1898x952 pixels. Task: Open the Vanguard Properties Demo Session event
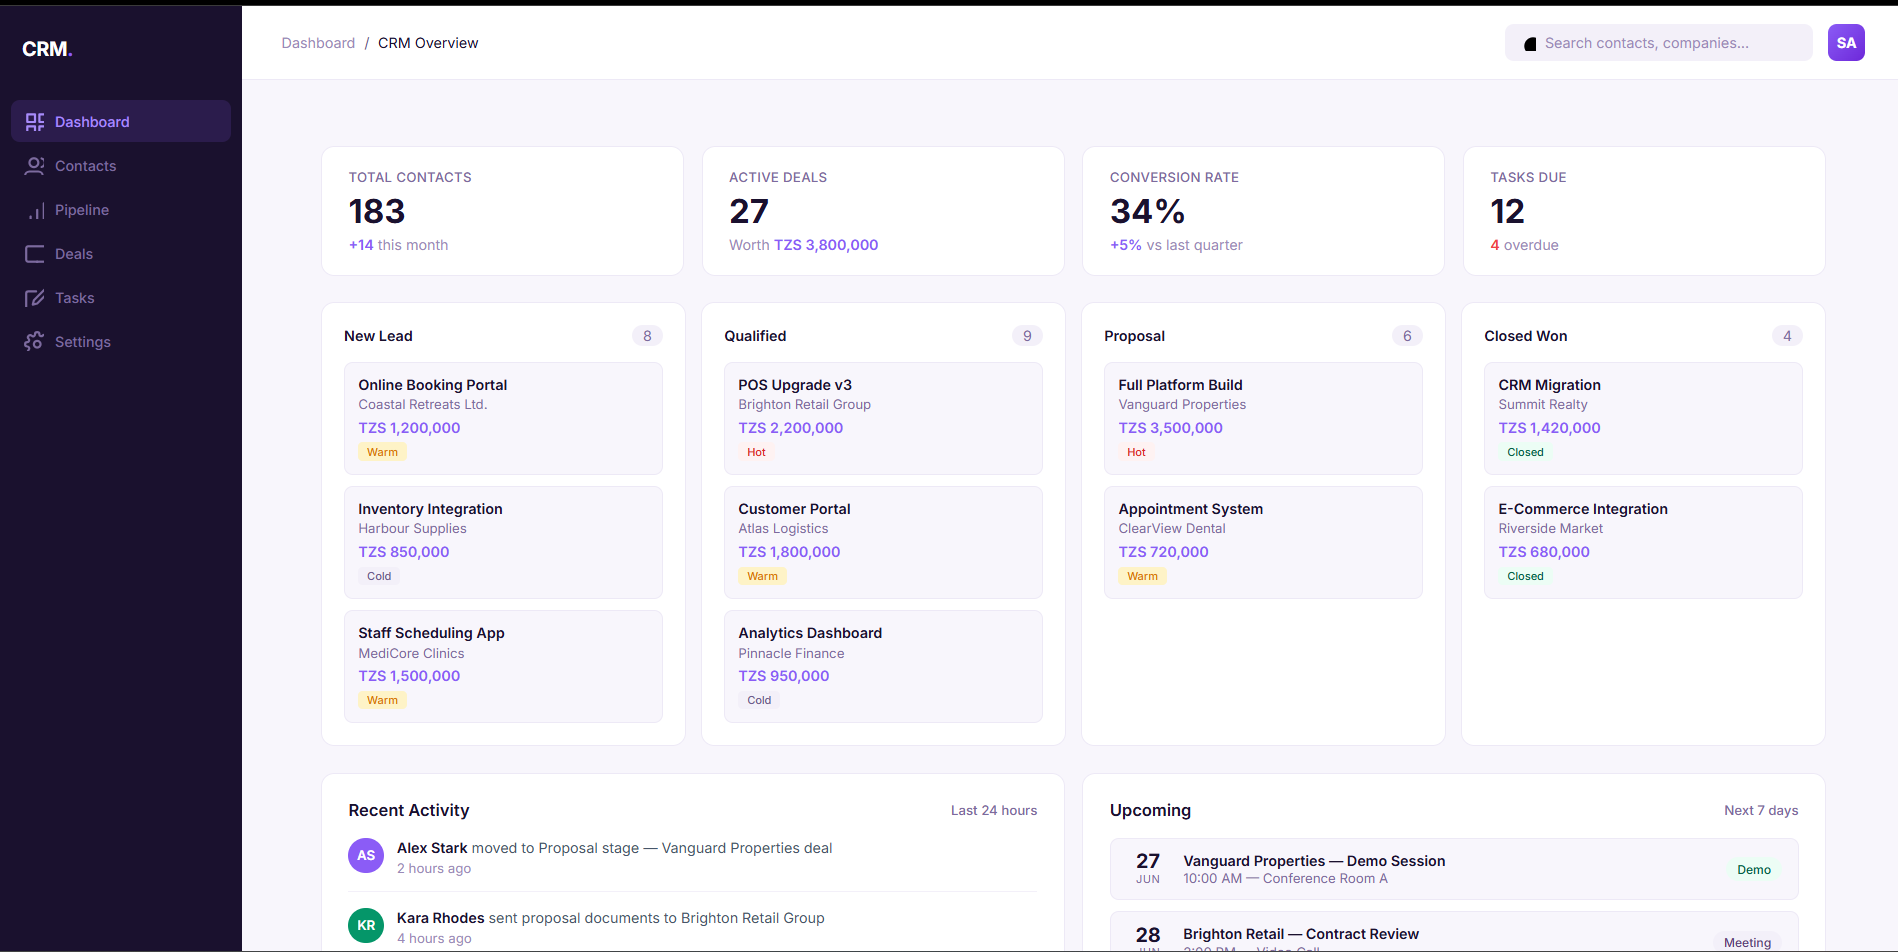pyautogui.click(x=1454, y=869)
